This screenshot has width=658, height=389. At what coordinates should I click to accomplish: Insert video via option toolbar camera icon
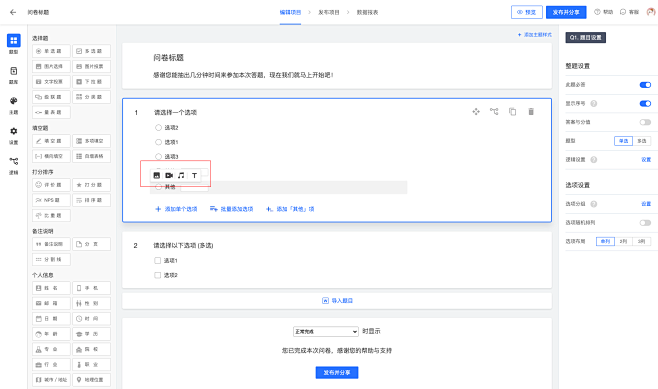pyautogui.click(x=169, y=175)
